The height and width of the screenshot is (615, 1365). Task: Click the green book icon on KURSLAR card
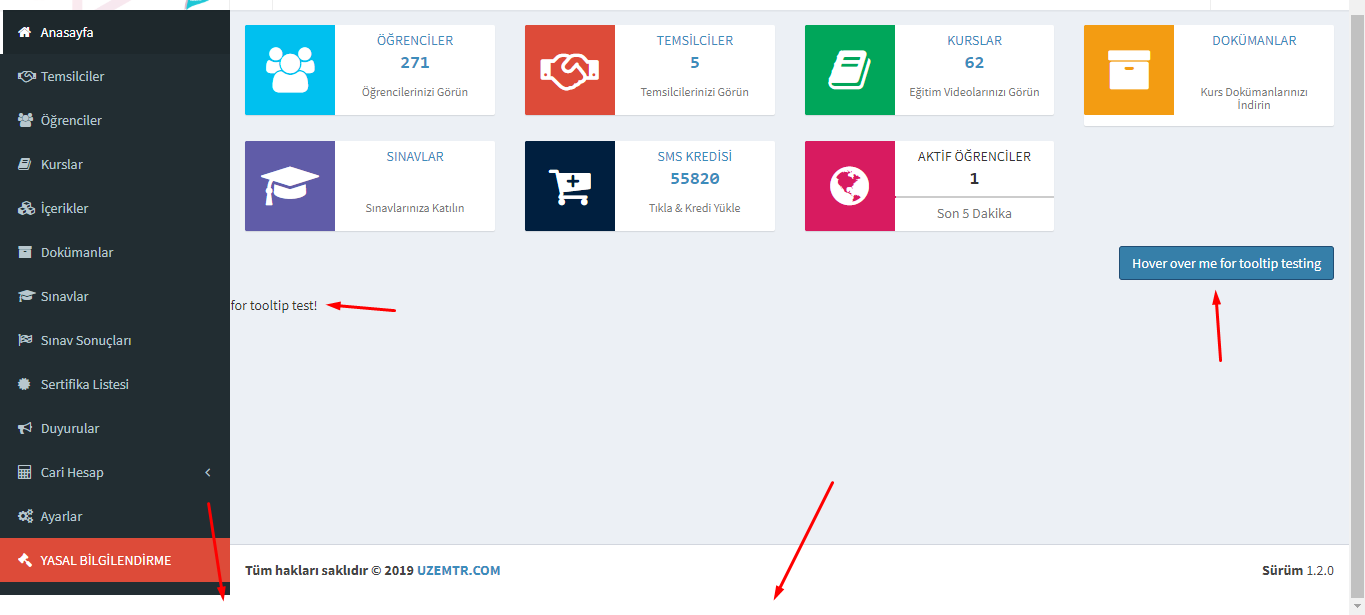(x=849, y=69)
